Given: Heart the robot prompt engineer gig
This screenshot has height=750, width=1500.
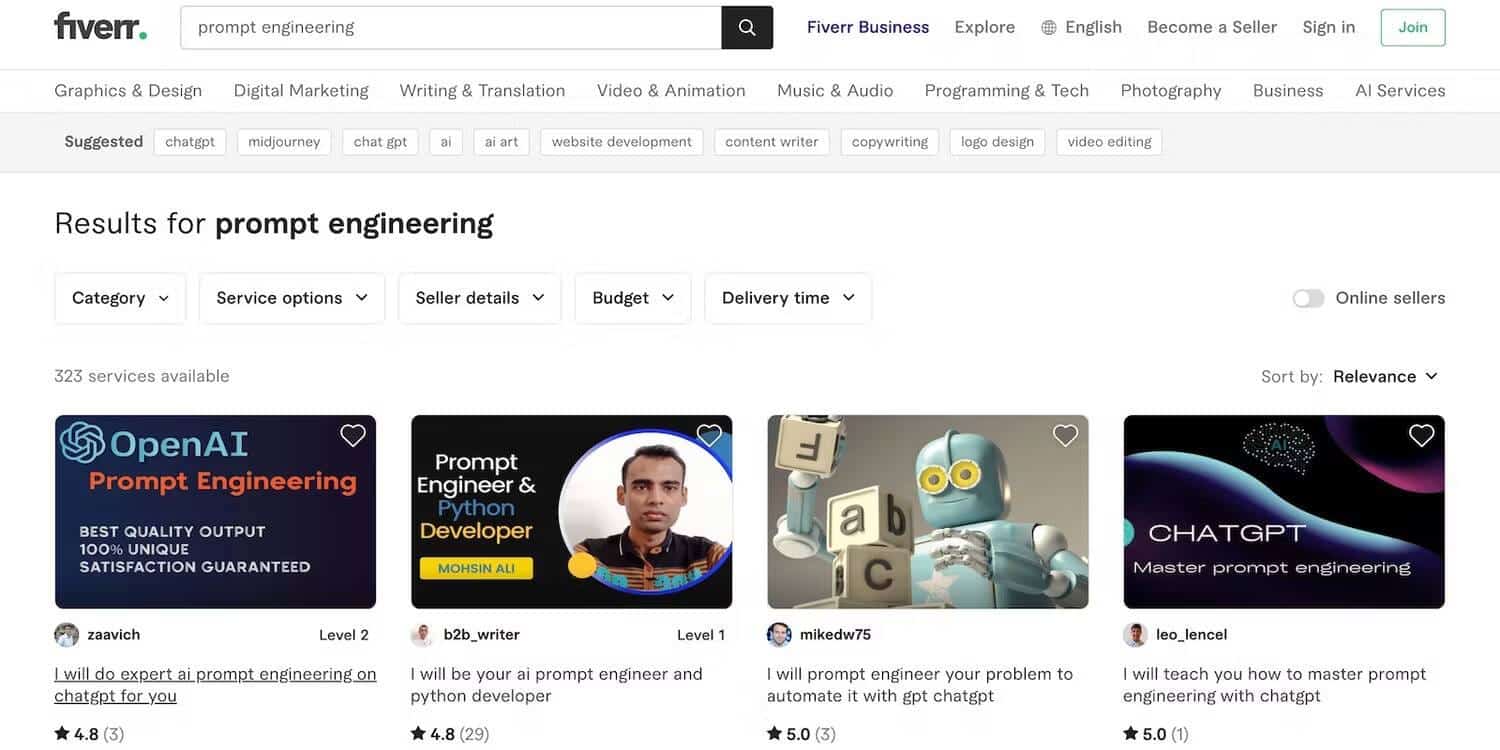Looking at the screenshot, I should [x=1065, y=435].
